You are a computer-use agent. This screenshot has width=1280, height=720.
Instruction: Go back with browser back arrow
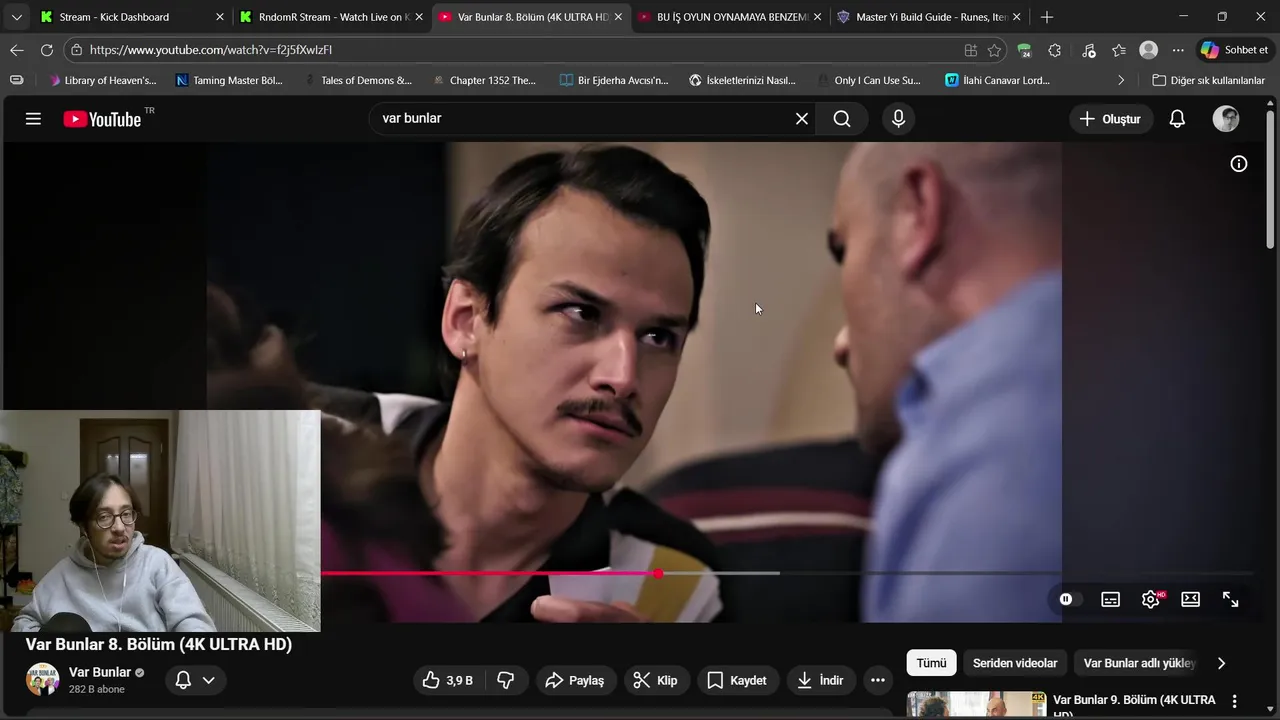(17, 50)
